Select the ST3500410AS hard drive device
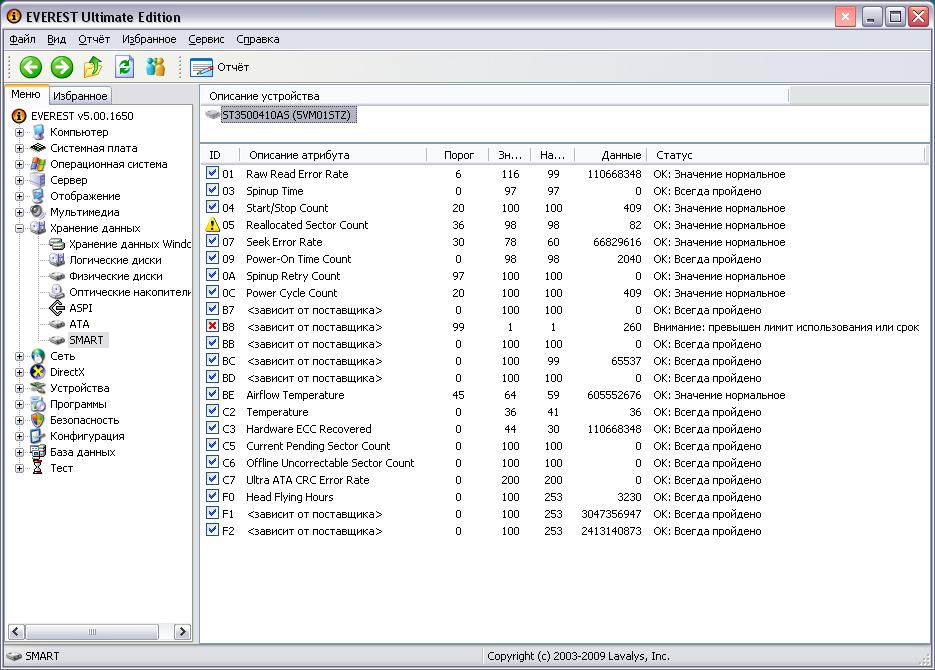The width and height of the screenshot is (935, 670). coord(288,115)
